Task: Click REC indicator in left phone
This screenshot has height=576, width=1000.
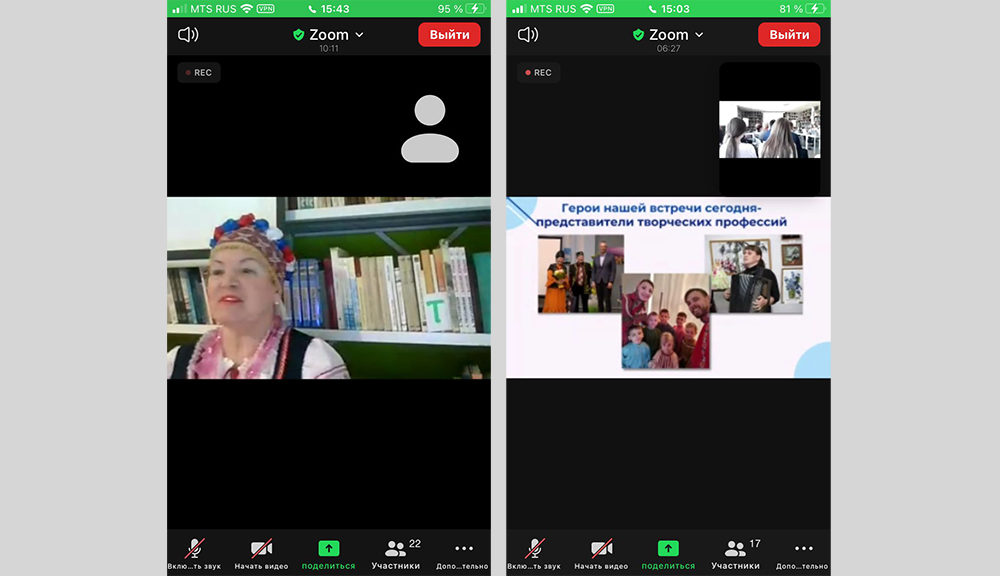Action: (198, 73)
